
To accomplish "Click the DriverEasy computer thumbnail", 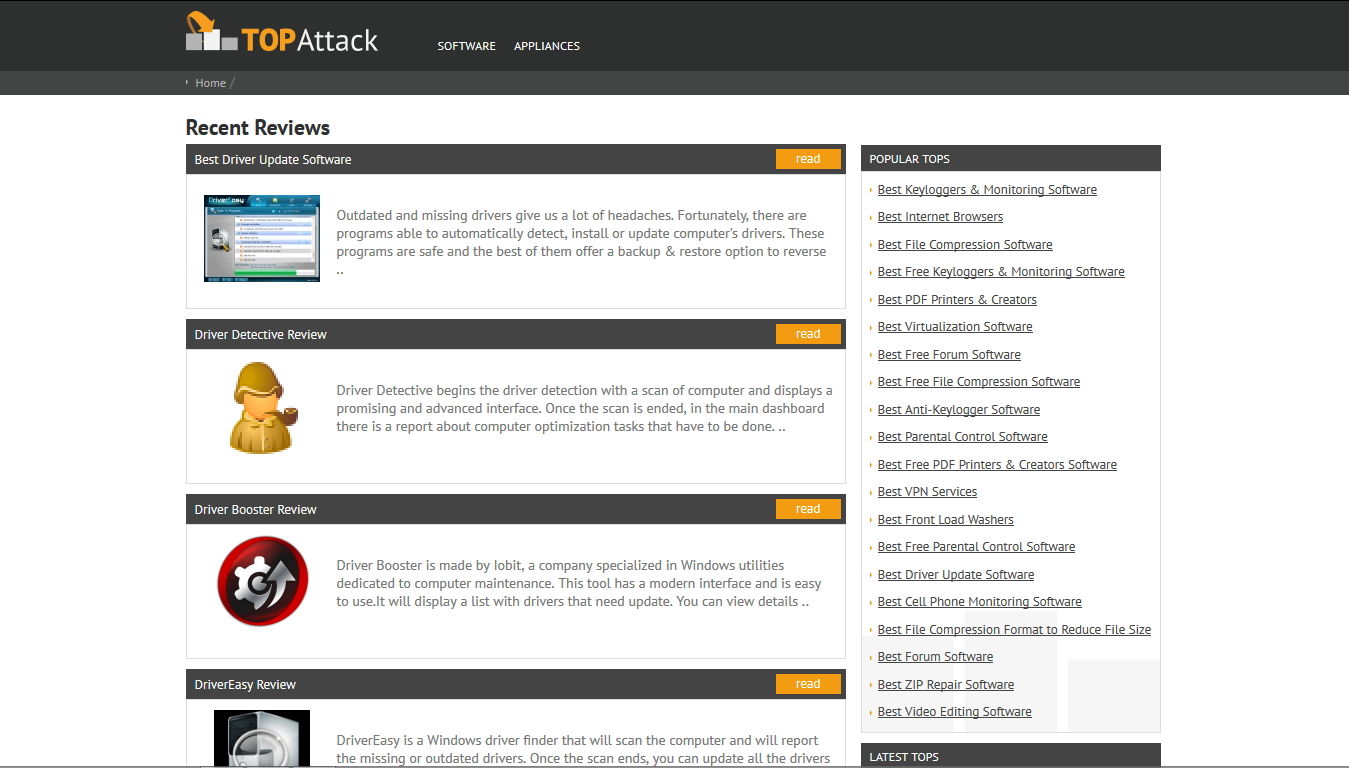I will tap(262, 738).
